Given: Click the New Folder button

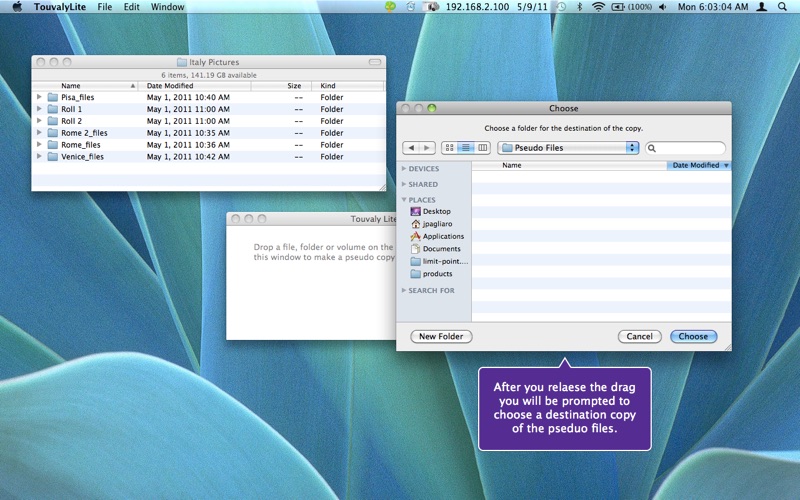Looking at the screenshot, I should (441, 336).
